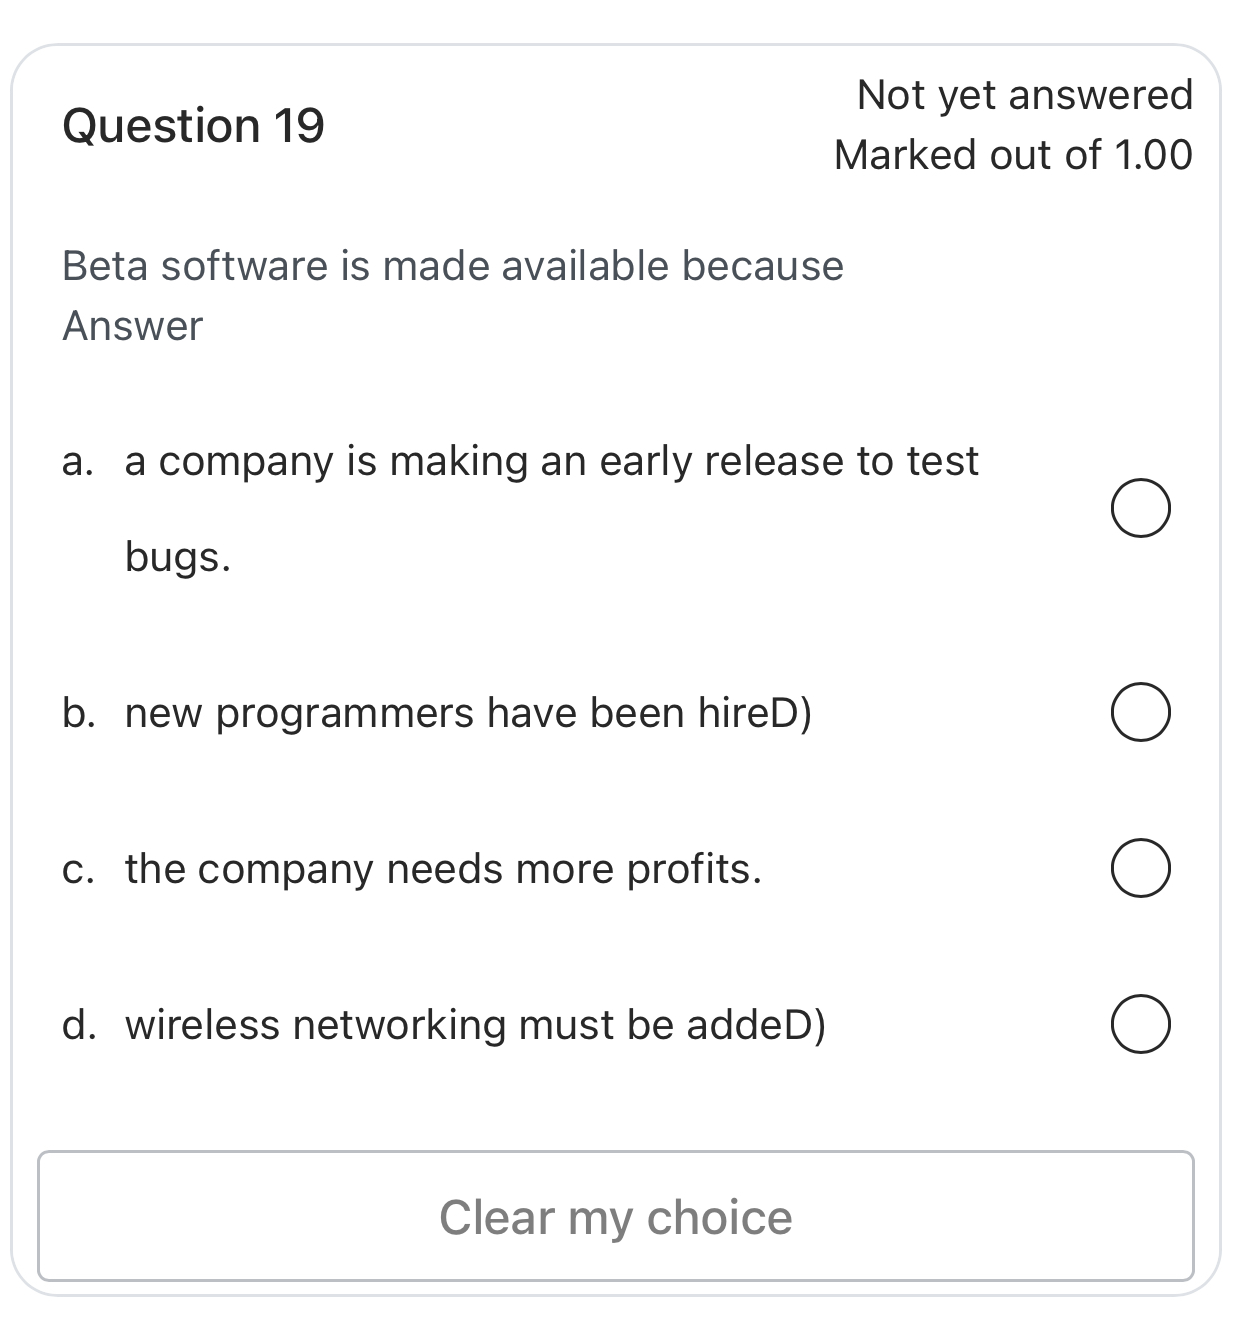The width and height of the screenshot is (1258, 1341).
Task: Select radio button for option b
Action: click(1140, 712)
